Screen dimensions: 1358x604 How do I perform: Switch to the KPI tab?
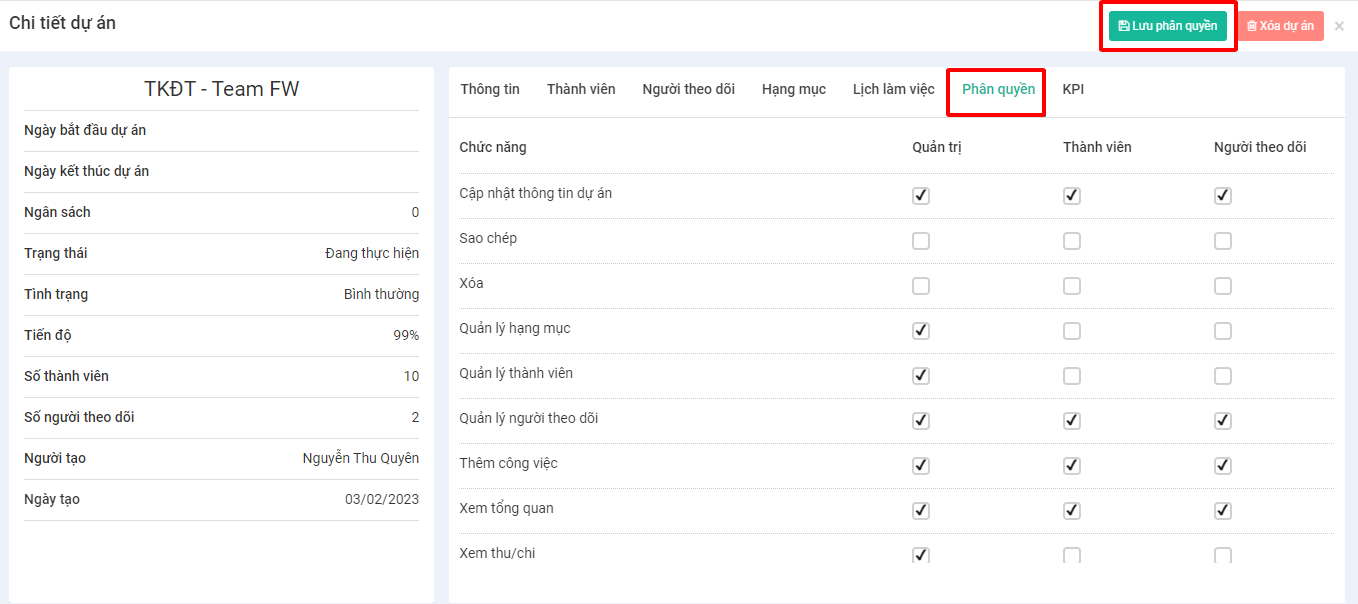point(1073,89)
